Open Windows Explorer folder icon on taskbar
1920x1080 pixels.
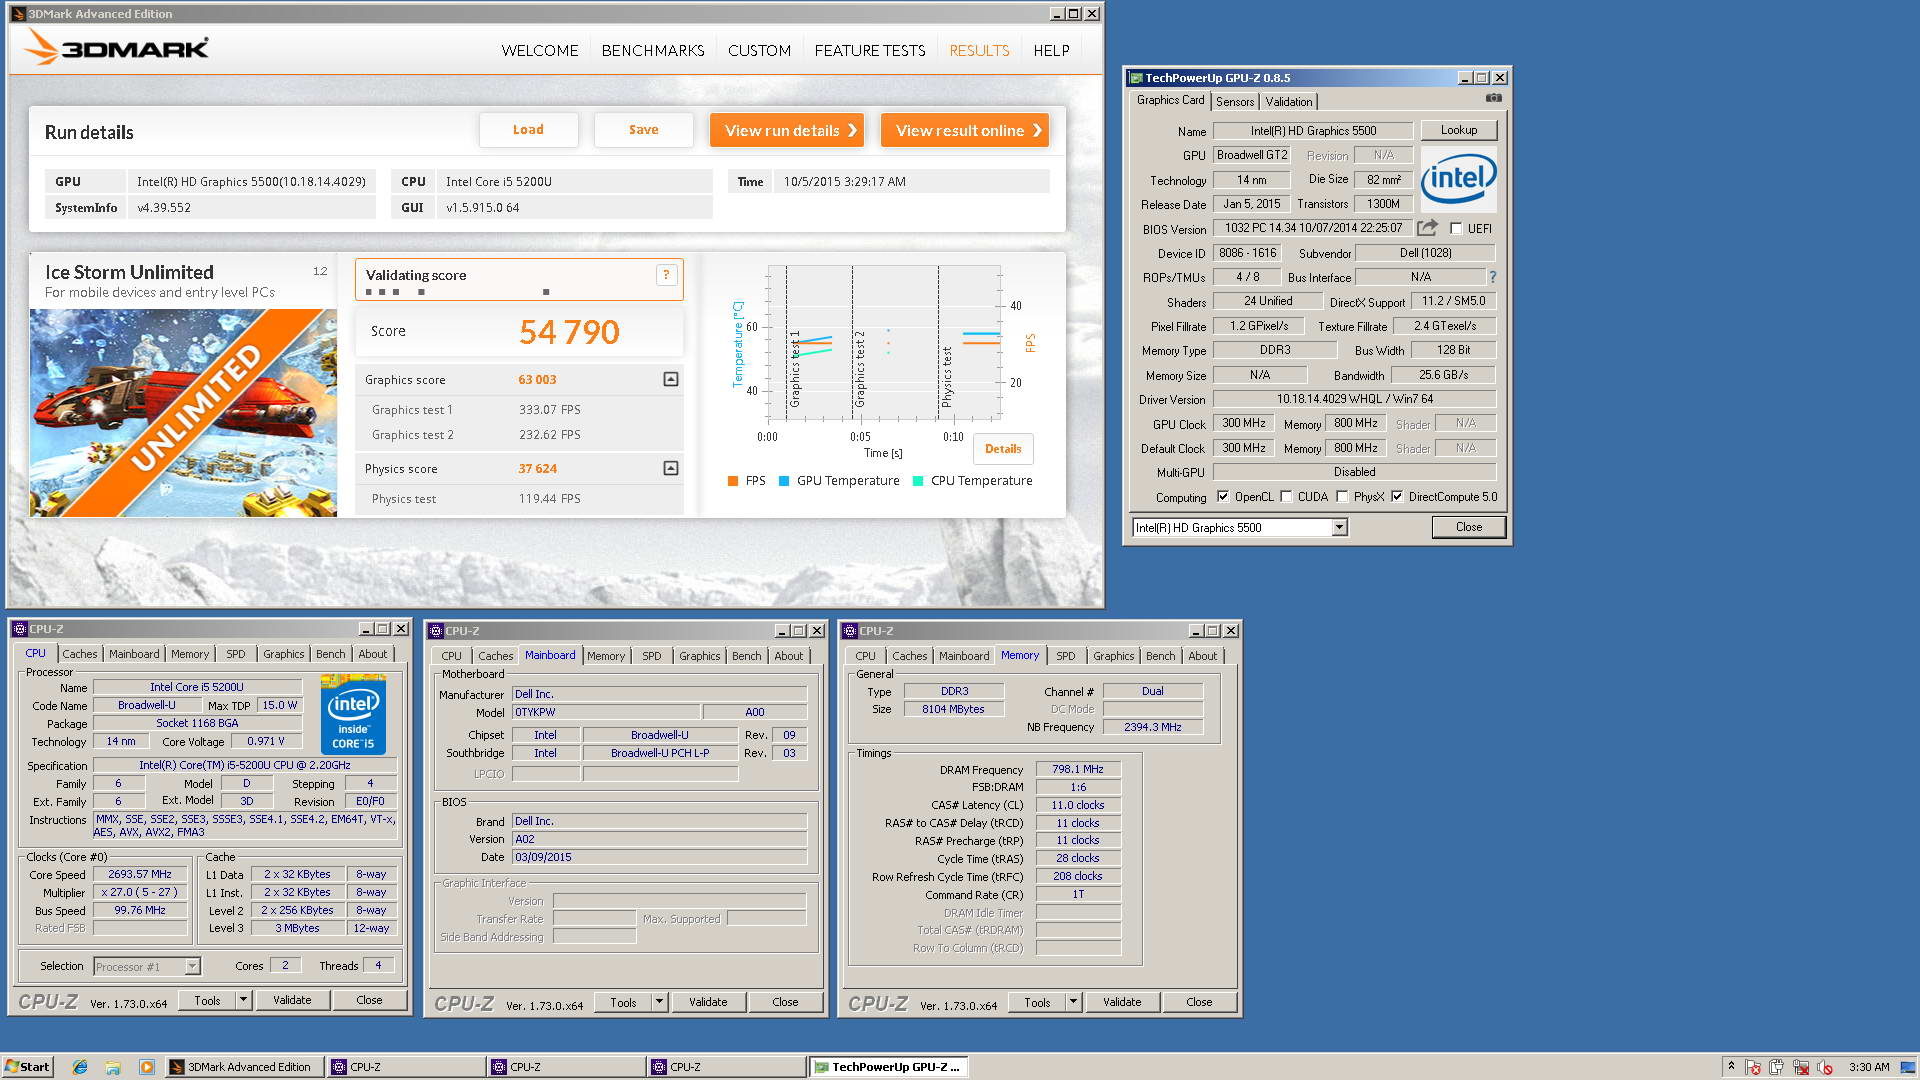[x=113, y=1067]
